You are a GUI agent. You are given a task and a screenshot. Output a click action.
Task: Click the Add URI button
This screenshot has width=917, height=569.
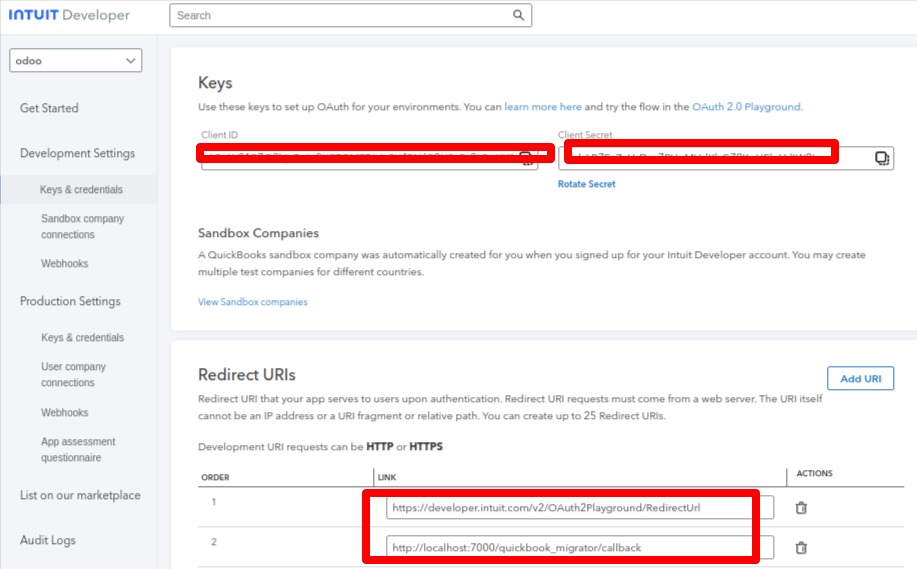click(x=860, y=378)
